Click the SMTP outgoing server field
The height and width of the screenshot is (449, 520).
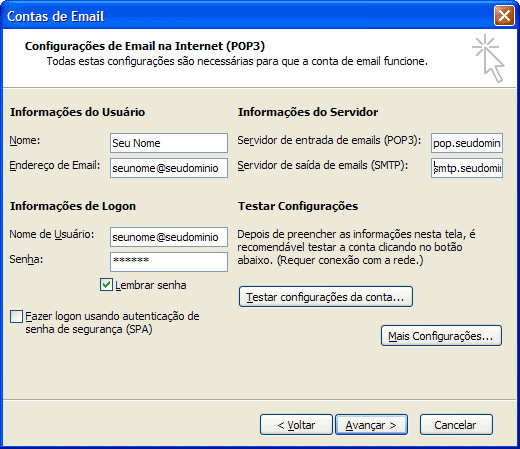tap(467, 168)
